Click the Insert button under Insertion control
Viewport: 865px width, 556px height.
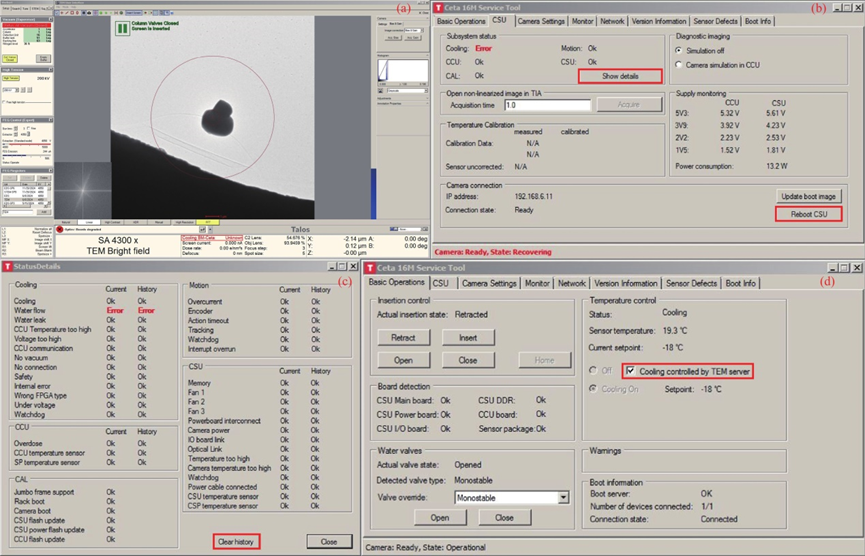pyautogui.click(x=468, y=338)
